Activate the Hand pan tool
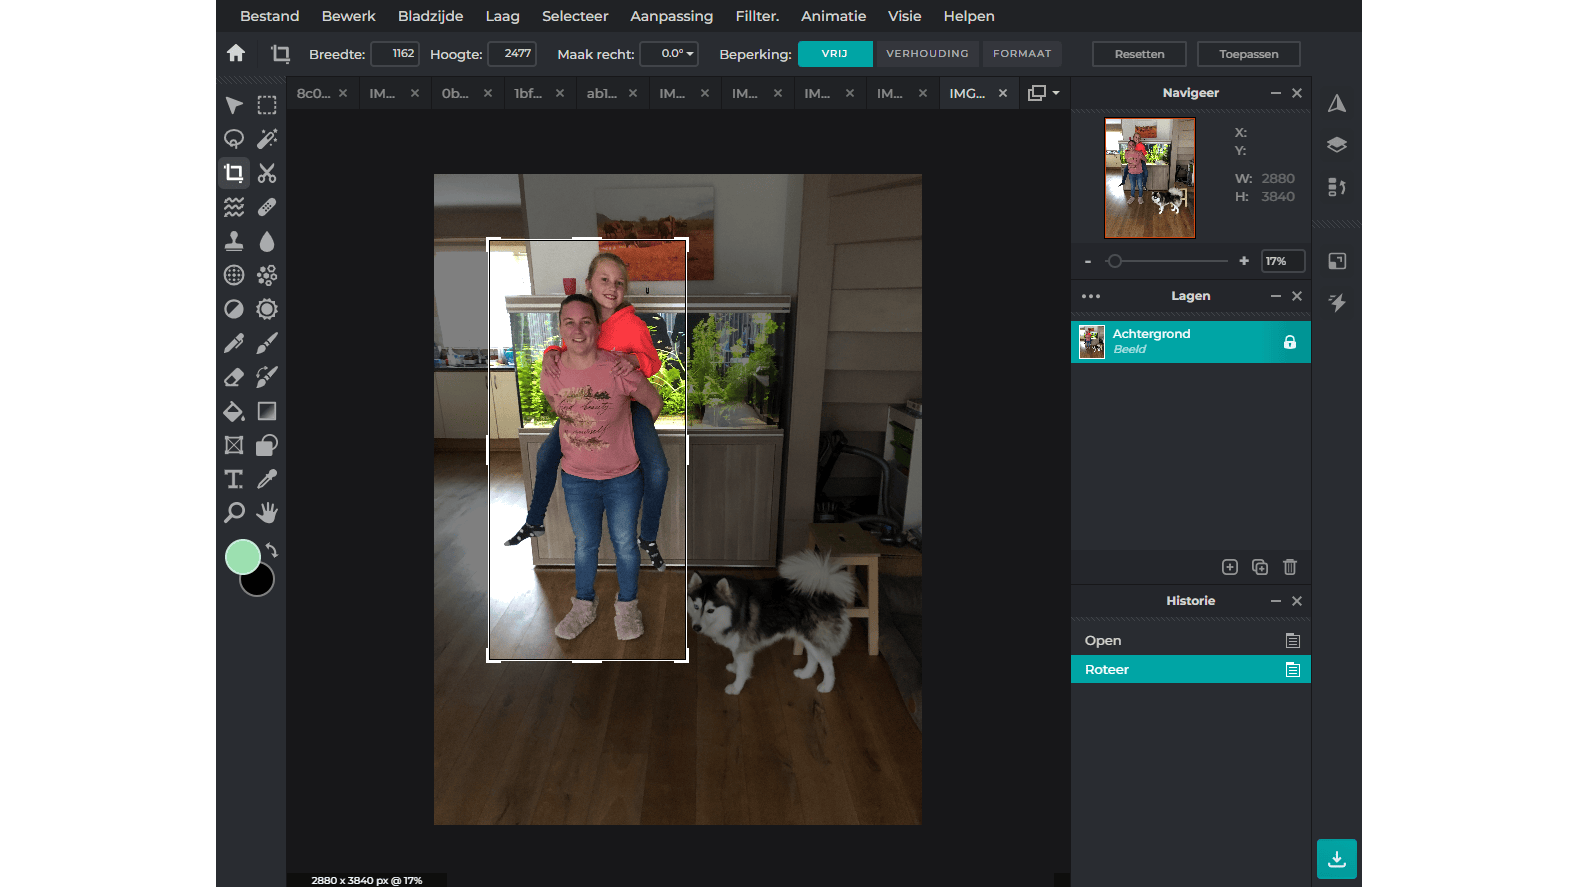 coord(267,513)
